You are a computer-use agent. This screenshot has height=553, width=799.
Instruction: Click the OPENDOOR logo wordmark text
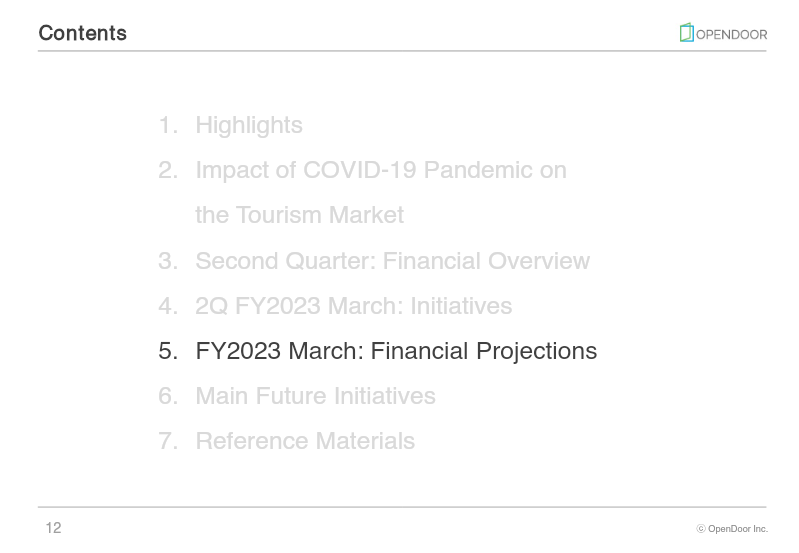coord(731,35)
